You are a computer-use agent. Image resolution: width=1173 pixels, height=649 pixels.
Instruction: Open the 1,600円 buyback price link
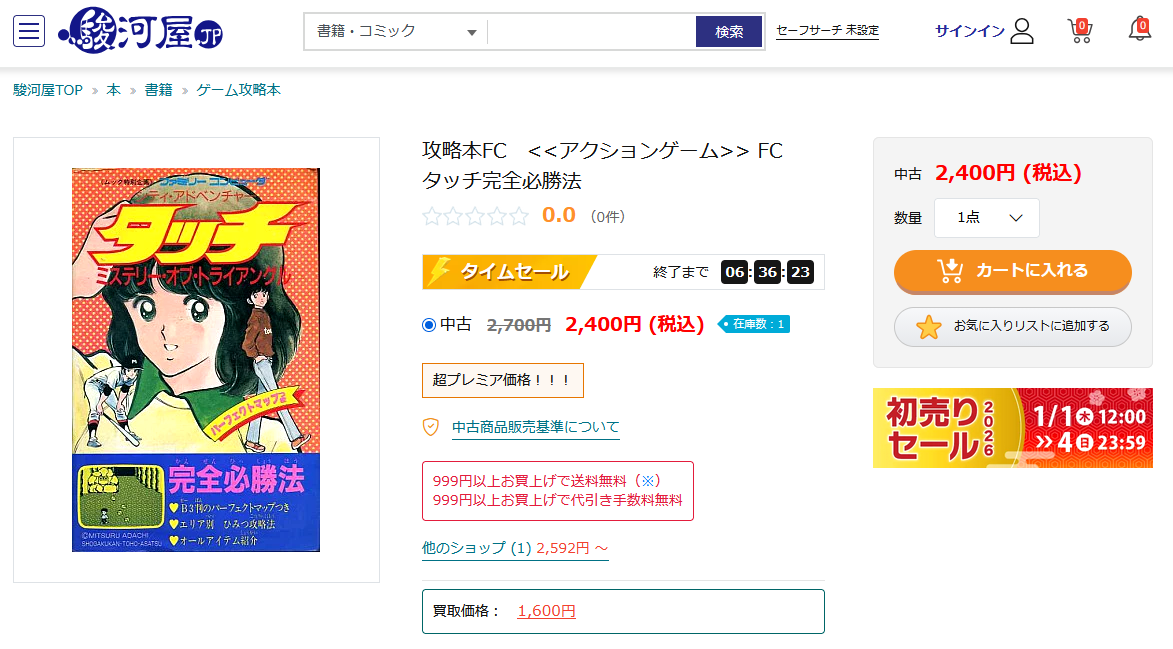pyautogui.click(x=546, y=611)
